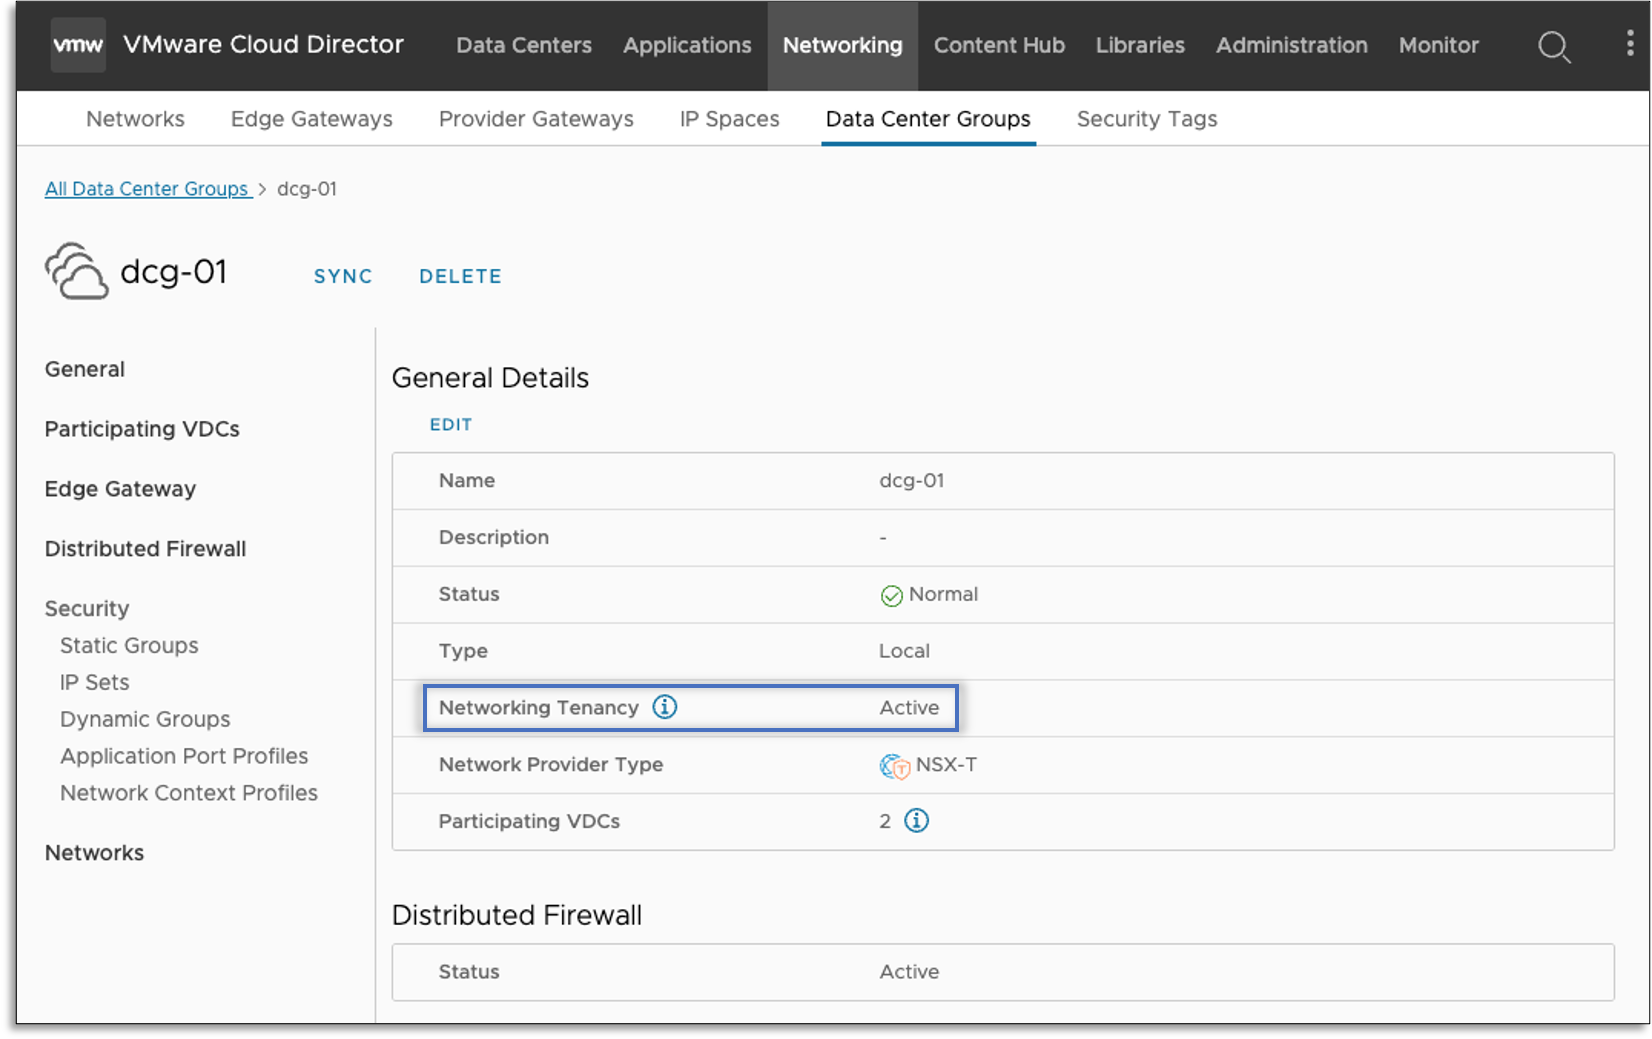Switch to the Security Tags tab
This screenshot has width=1652, height=1039.
1146,119
